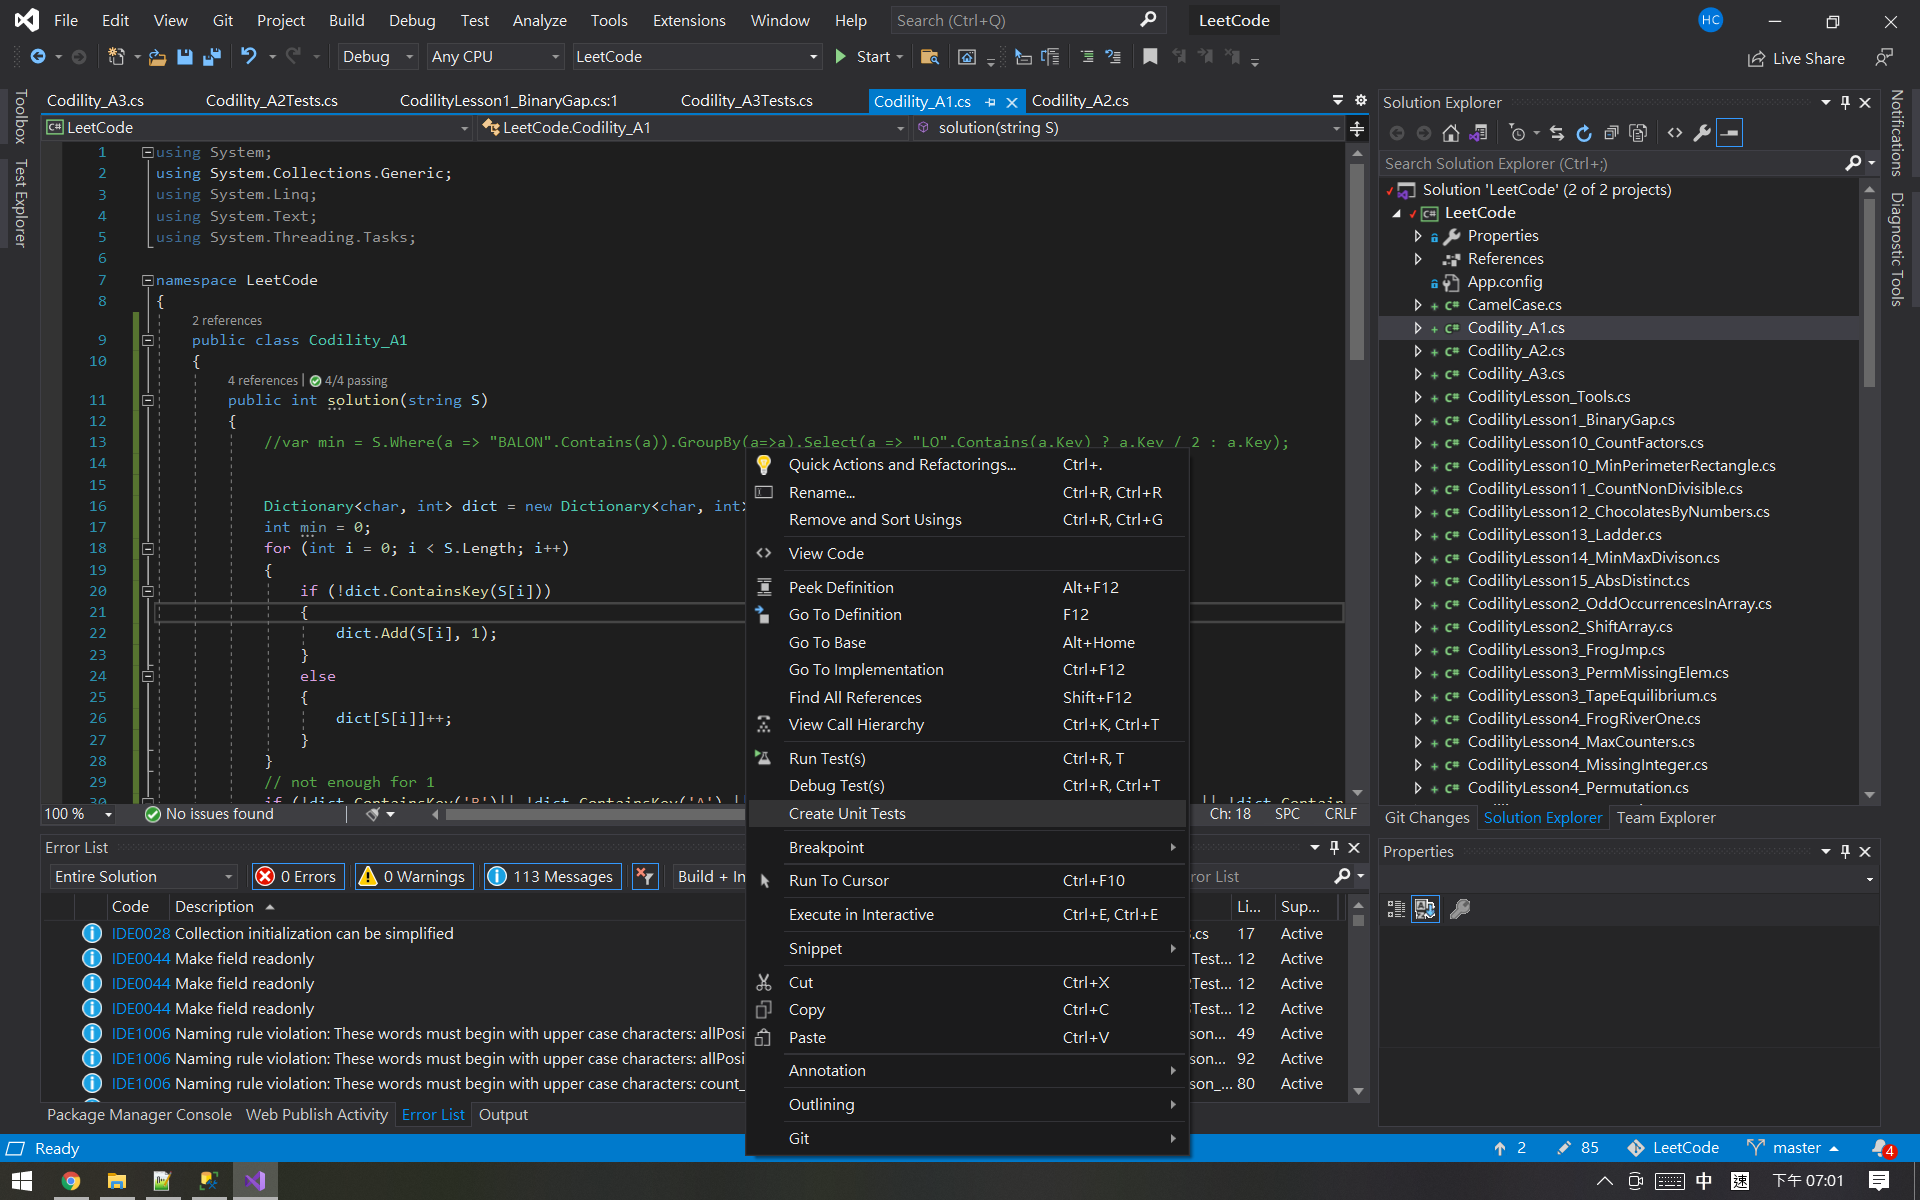Open the Output panel tab
Image resolution: width=1920 pixels, height=1200 pixels.
[503, 1114]
